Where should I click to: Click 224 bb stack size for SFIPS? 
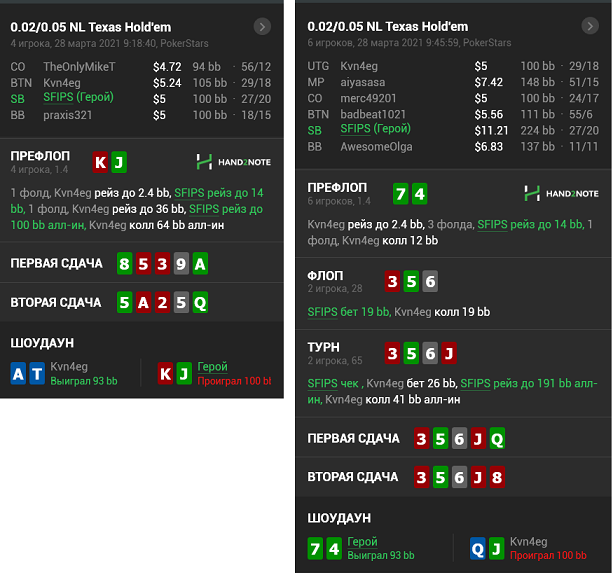tap(537, 131)
